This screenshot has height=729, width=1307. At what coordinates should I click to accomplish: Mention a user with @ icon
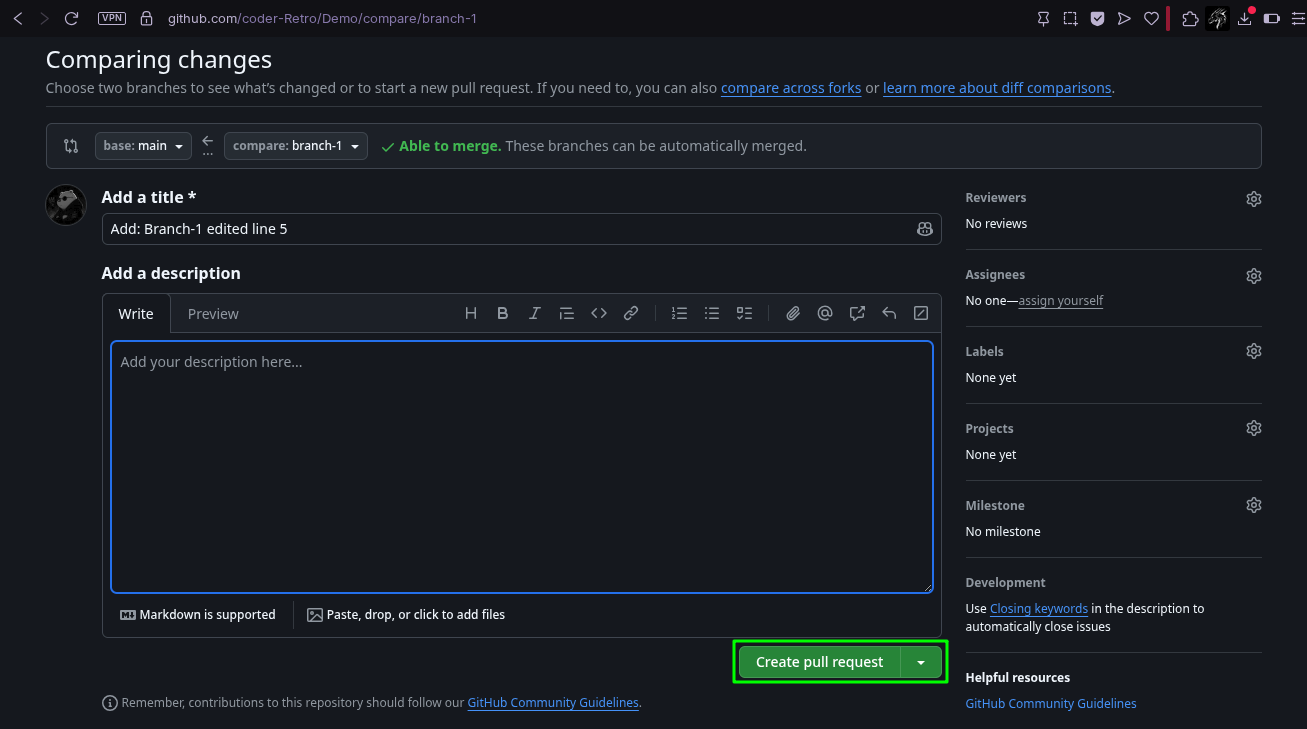(x=825, y=313)
